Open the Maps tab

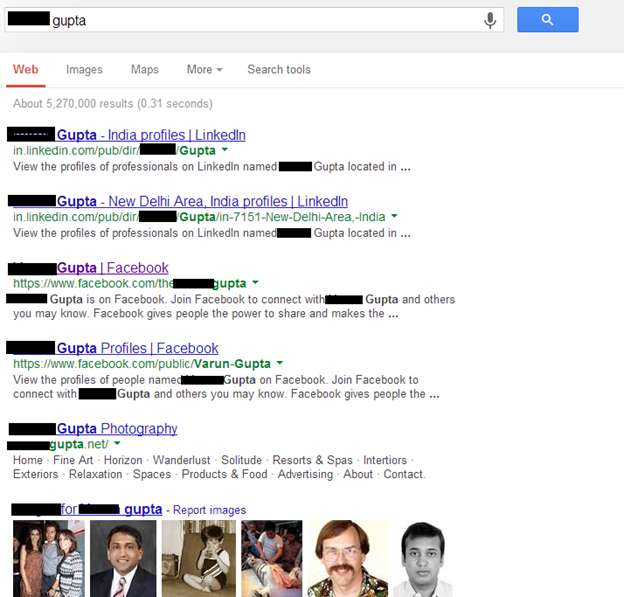point(145,70)
